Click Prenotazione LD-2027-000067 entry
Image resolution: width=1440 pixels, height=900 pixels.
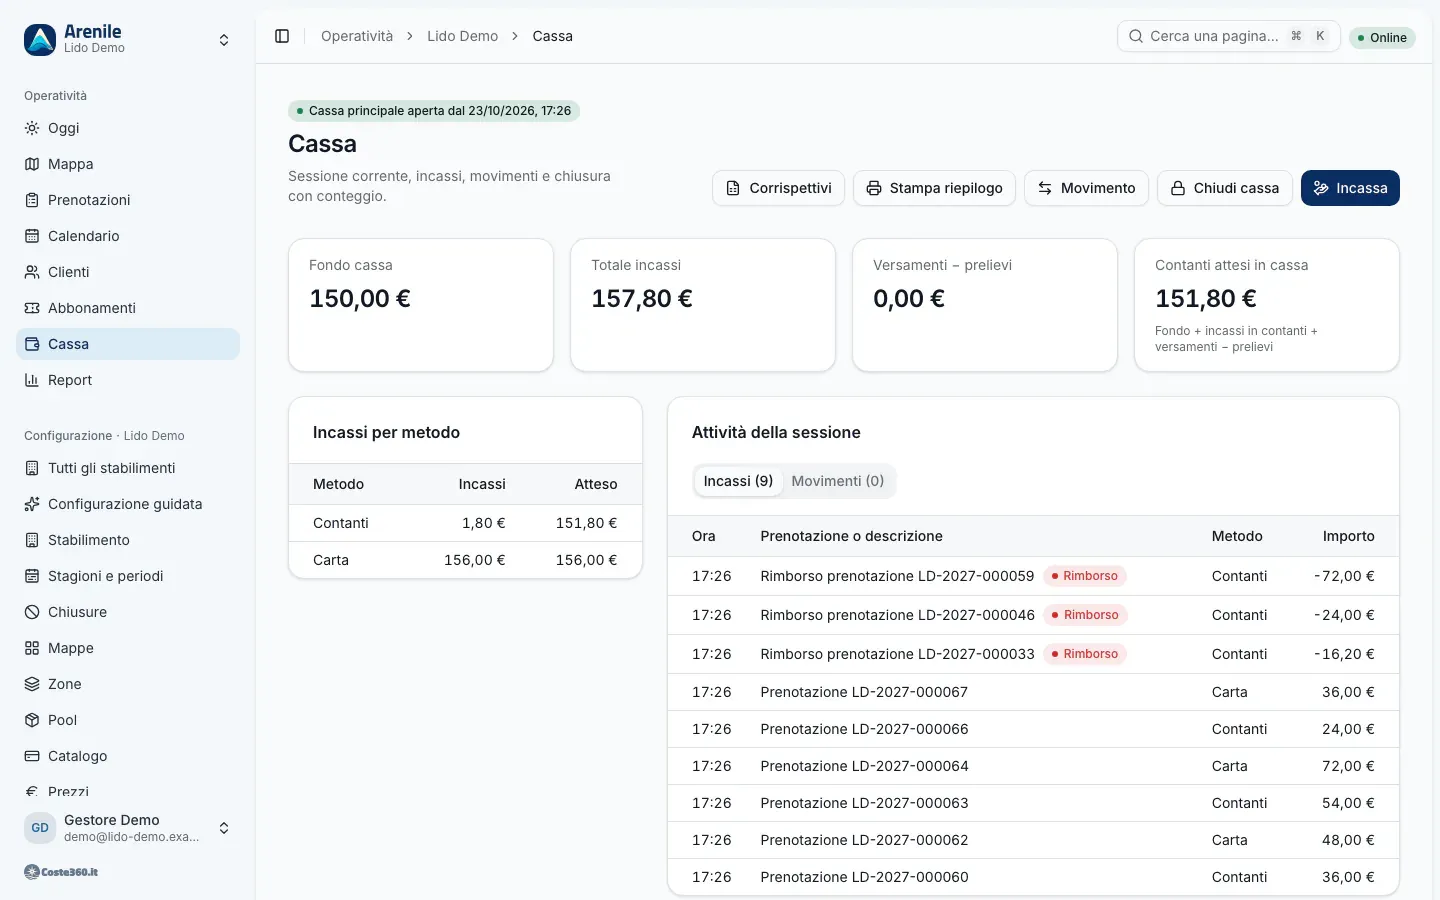tap(864, 692)
